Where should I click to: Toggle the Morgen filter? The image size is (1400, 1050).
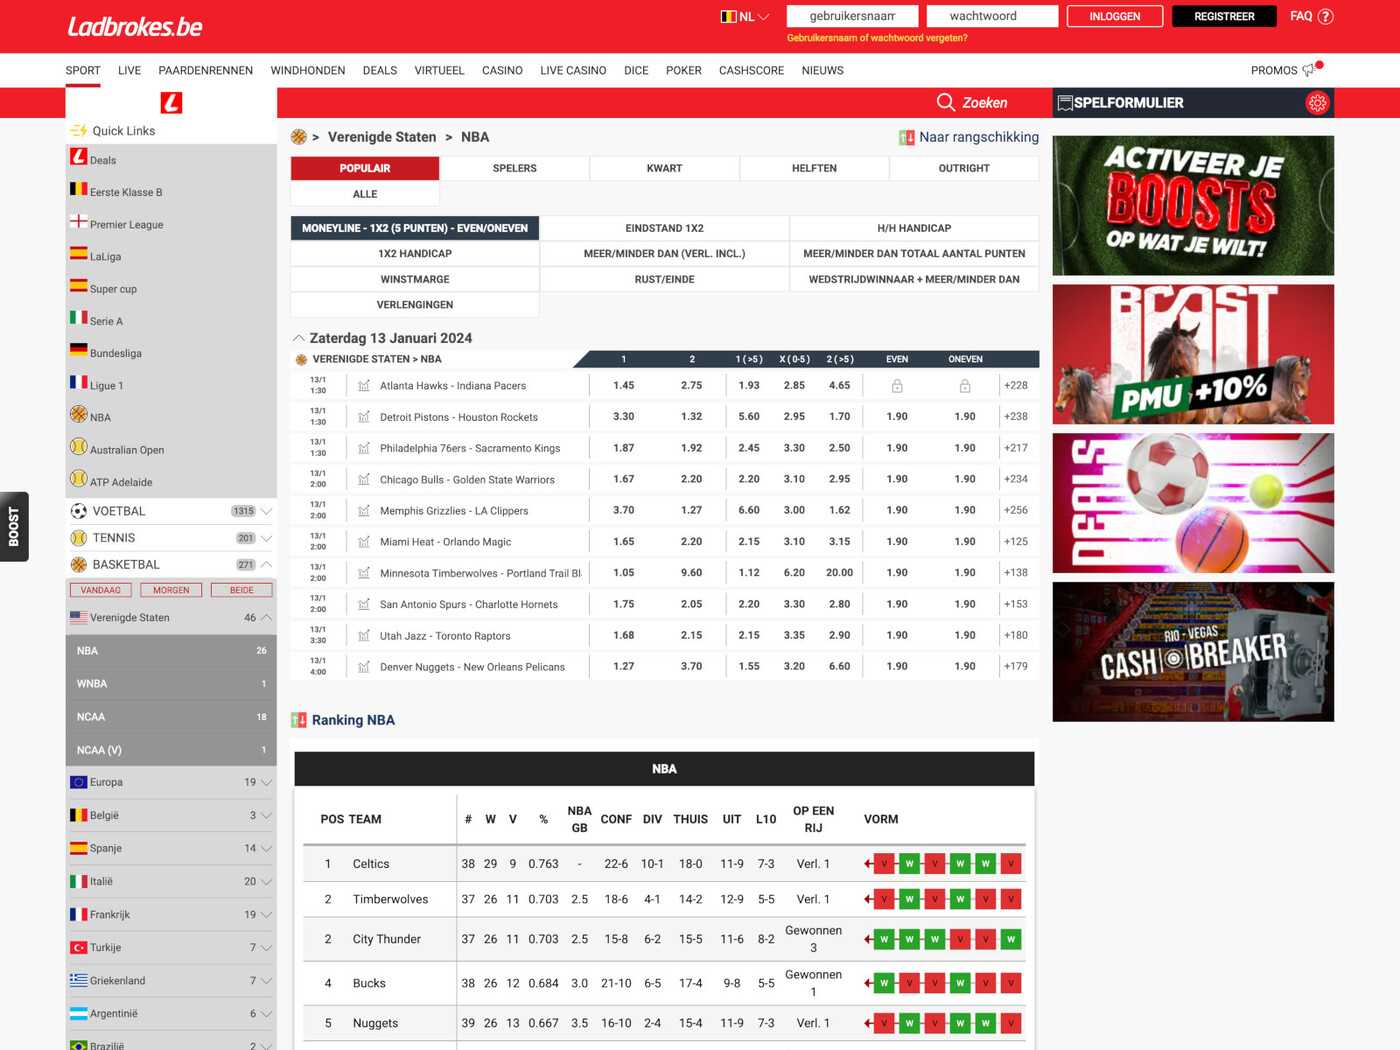171,590
